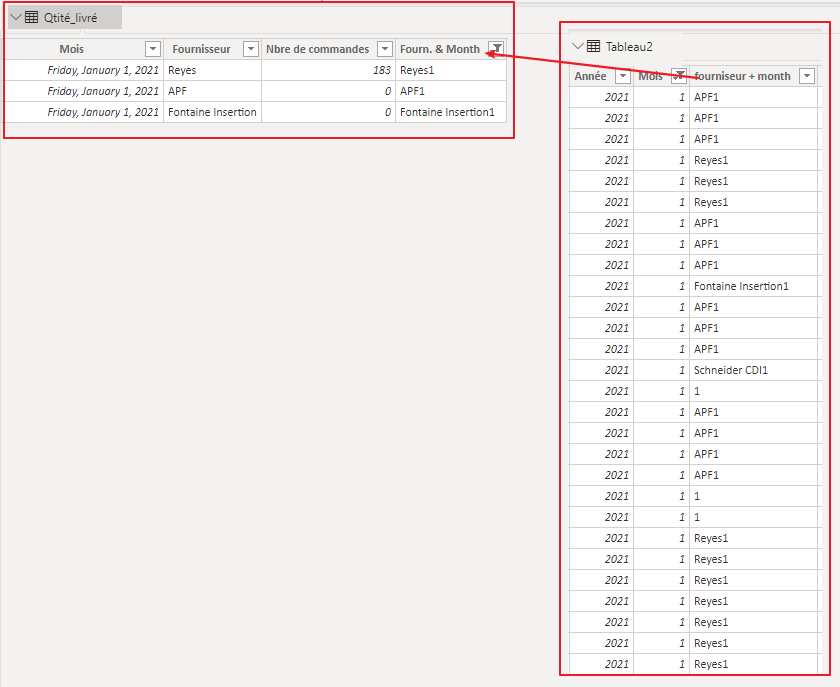Click the Fontaine Insertion supplier cell

[x=213, y=112]
